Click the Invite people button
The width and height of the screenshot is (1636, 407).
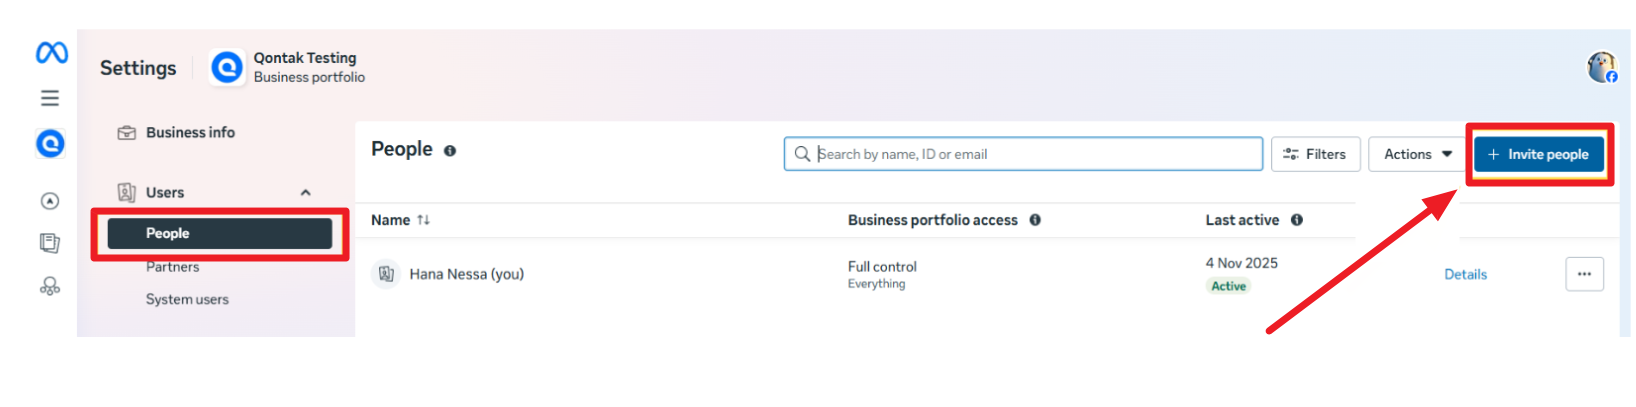1539,154
